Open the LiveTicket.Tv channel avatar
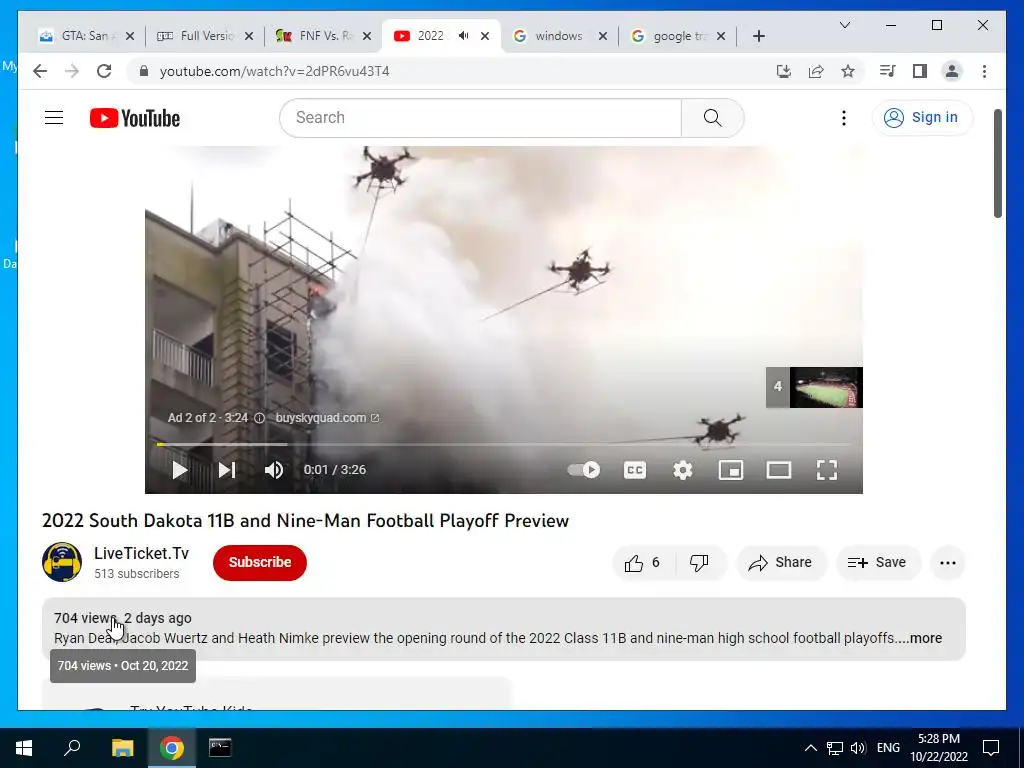The height and width of the screenshot is (768, 1024). pyautogui.click(x=62, y=562)
